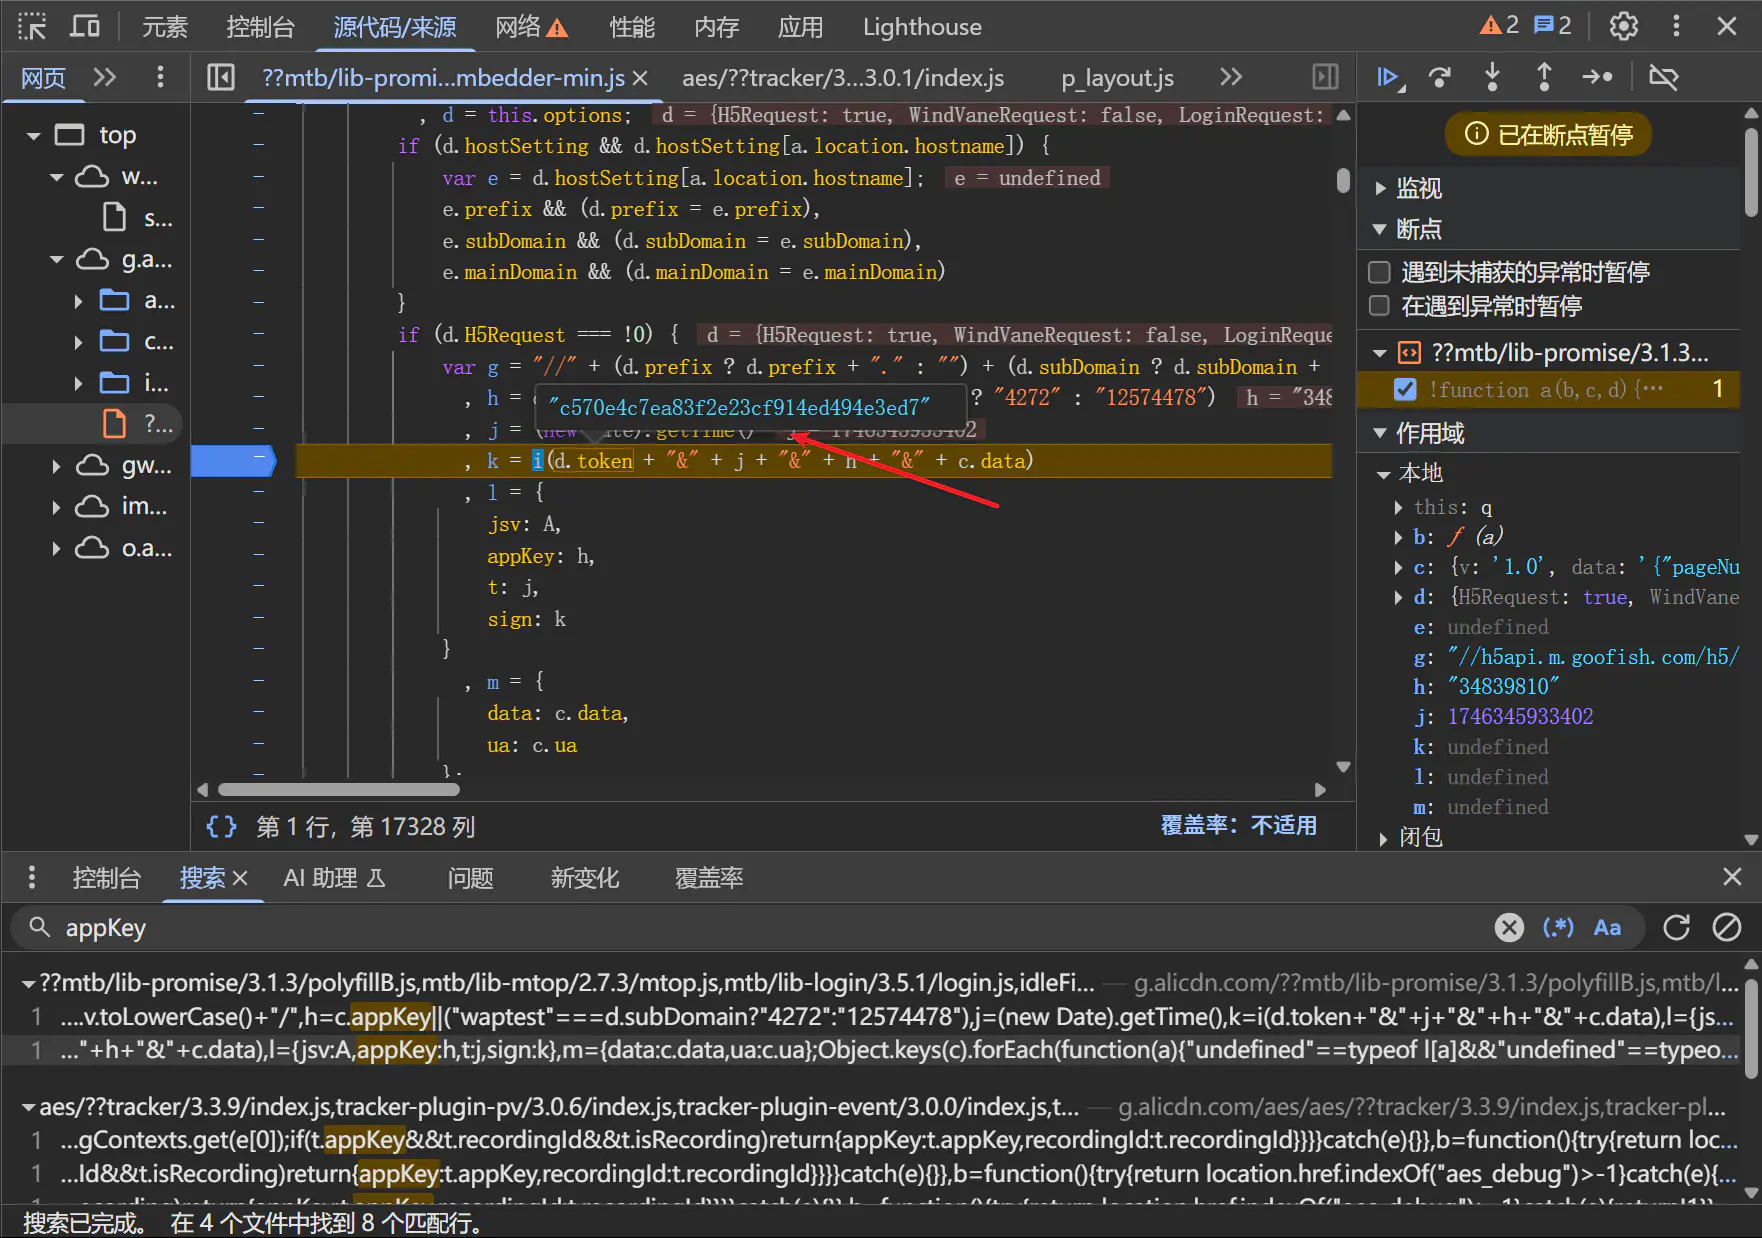Screen dimensions: 1762x1238
Task: Uncheck the !function a(b, c, d) breakpoint
Action: pos(1405,389)
